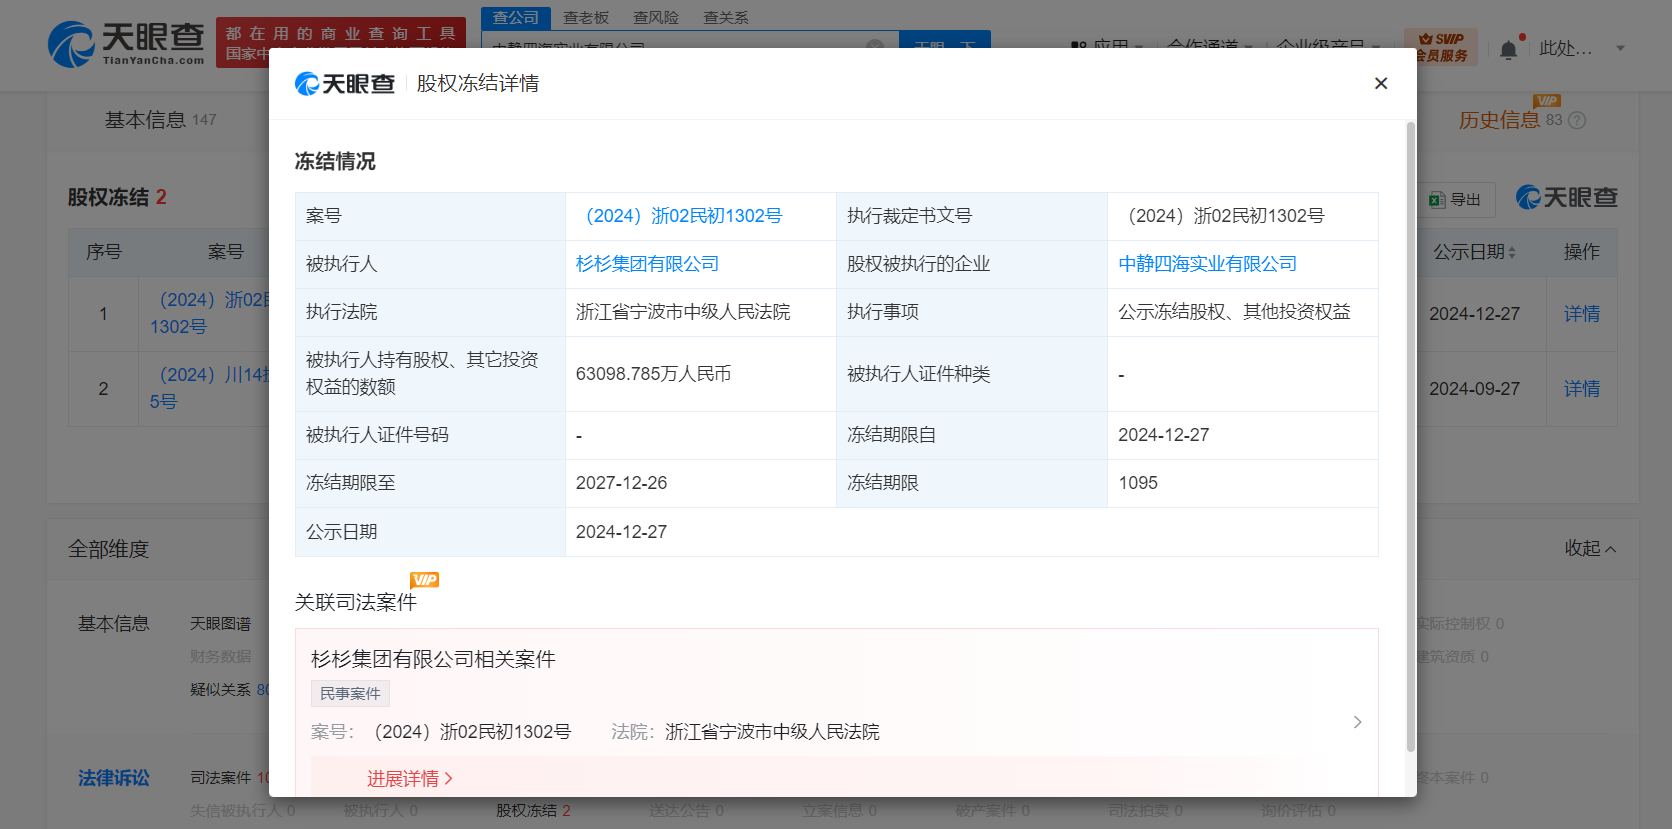Click background case link (2024)浙02 1302号

click(209, 313)
